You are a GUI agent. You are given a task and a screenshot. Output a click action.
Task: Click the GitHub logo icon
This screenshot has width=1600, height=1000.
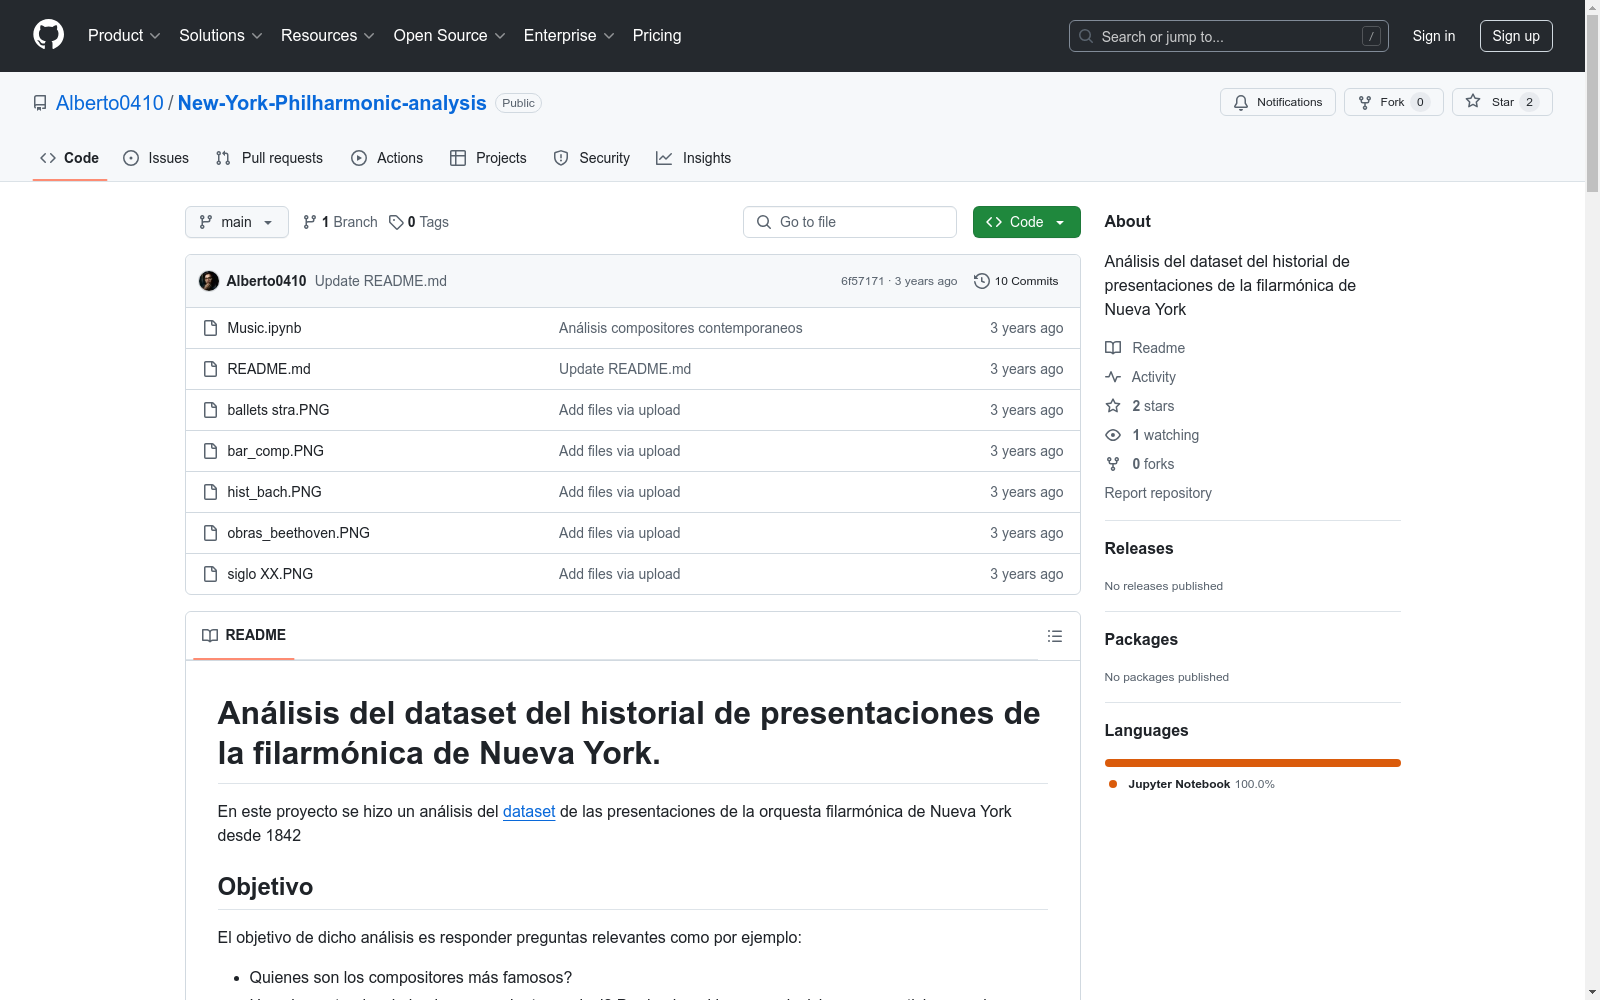[48, 35]
